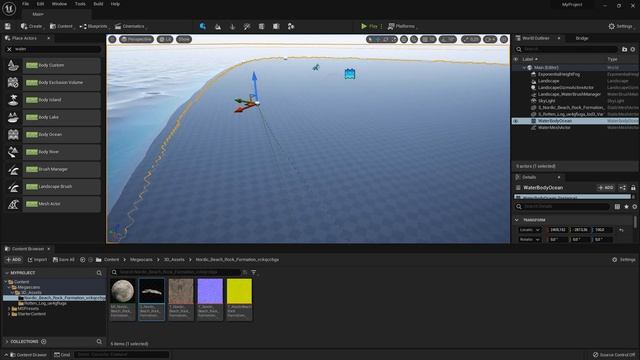Switch to Fracture mode icon
This screenshot has width=640, height=360.
click(276, 27)
